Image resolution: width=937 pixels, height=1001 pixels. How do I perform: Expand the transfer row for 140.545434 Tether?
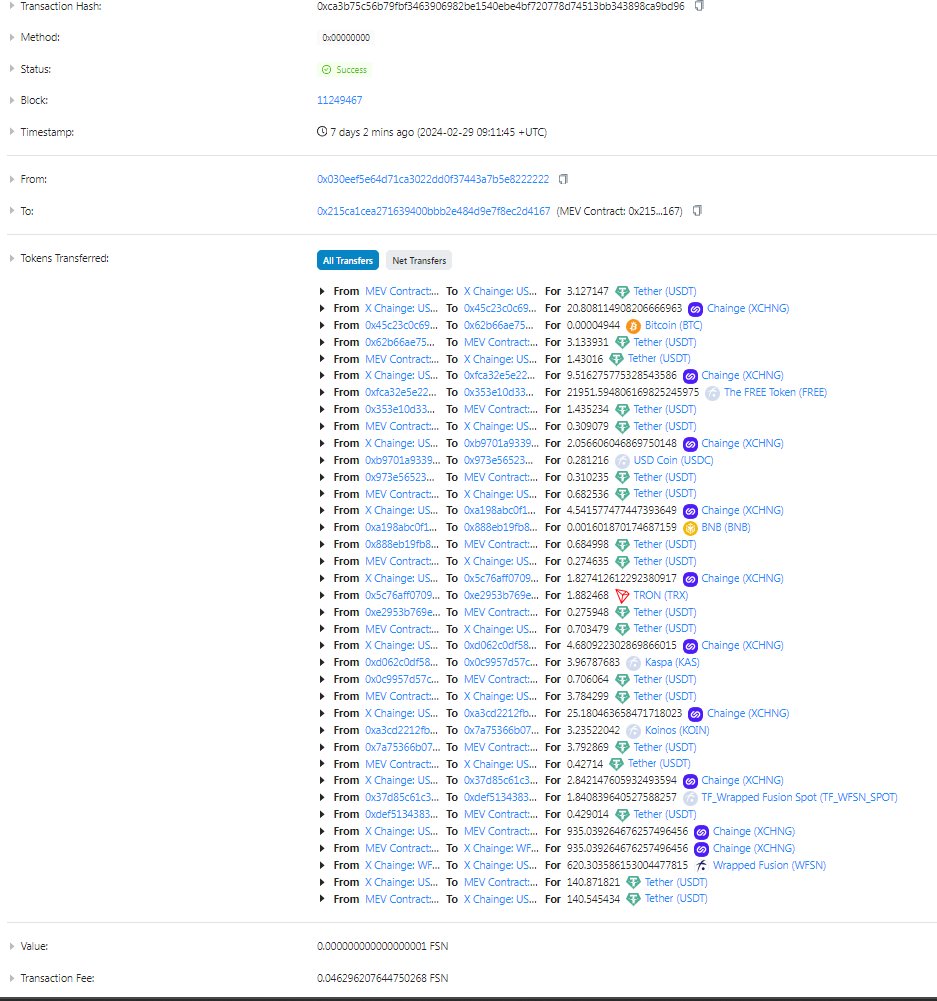pos(322,899)
